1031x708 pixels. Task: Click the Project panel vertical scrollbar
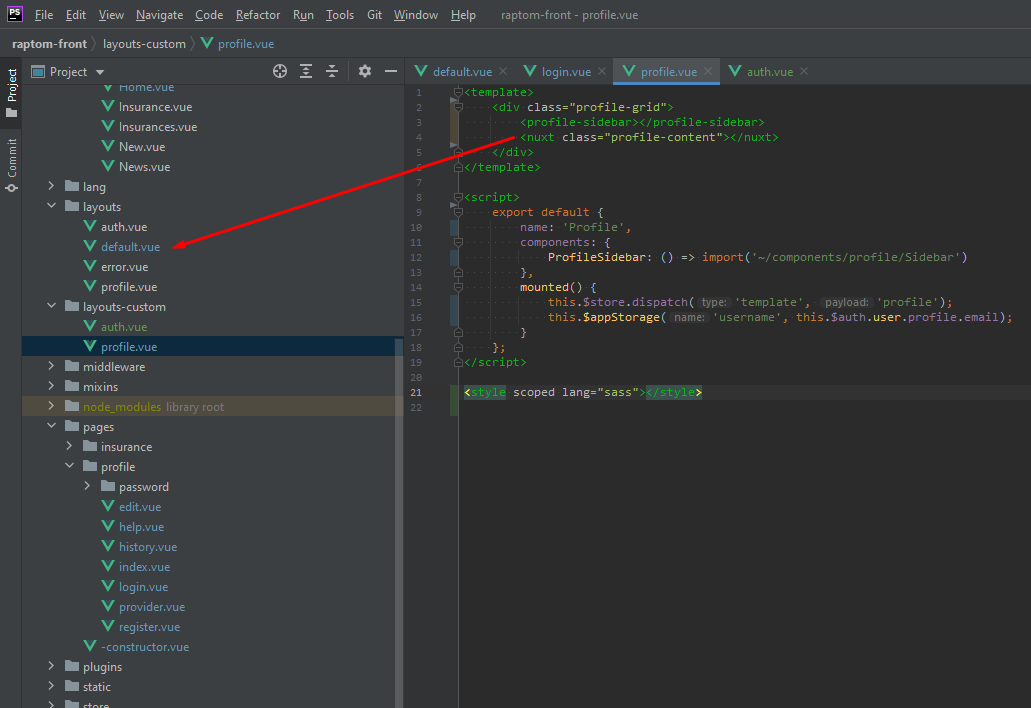pos(398,523)
